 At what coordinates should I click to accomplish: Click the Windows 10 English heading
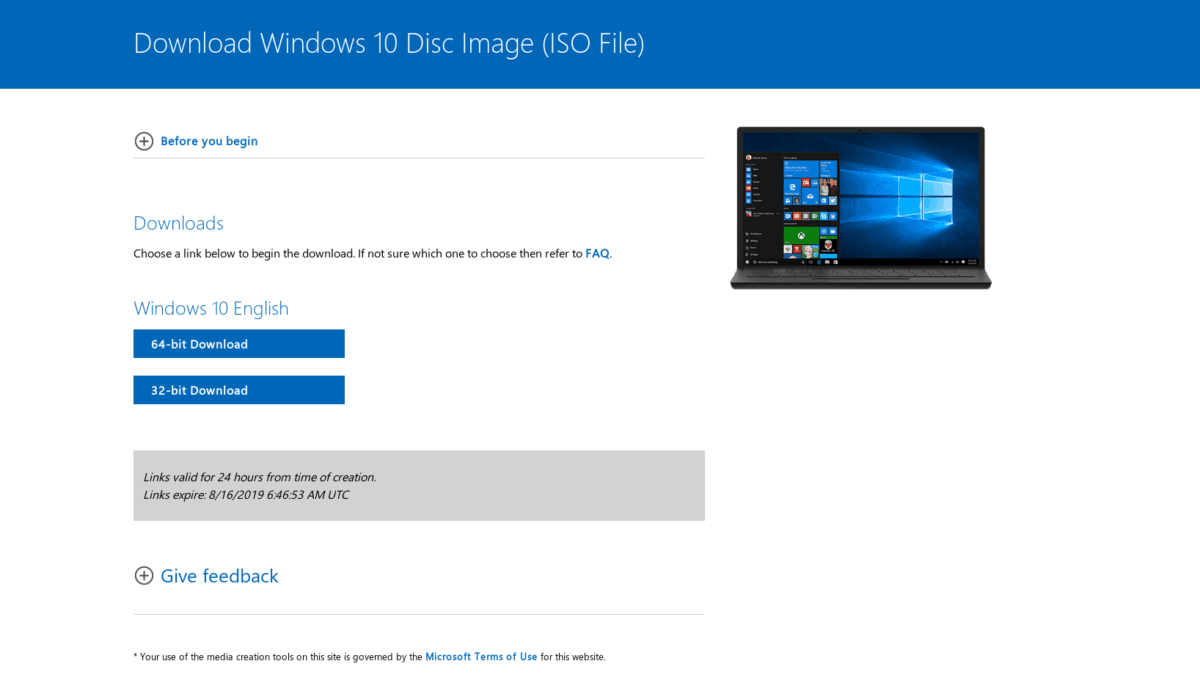tap(211, 308)
